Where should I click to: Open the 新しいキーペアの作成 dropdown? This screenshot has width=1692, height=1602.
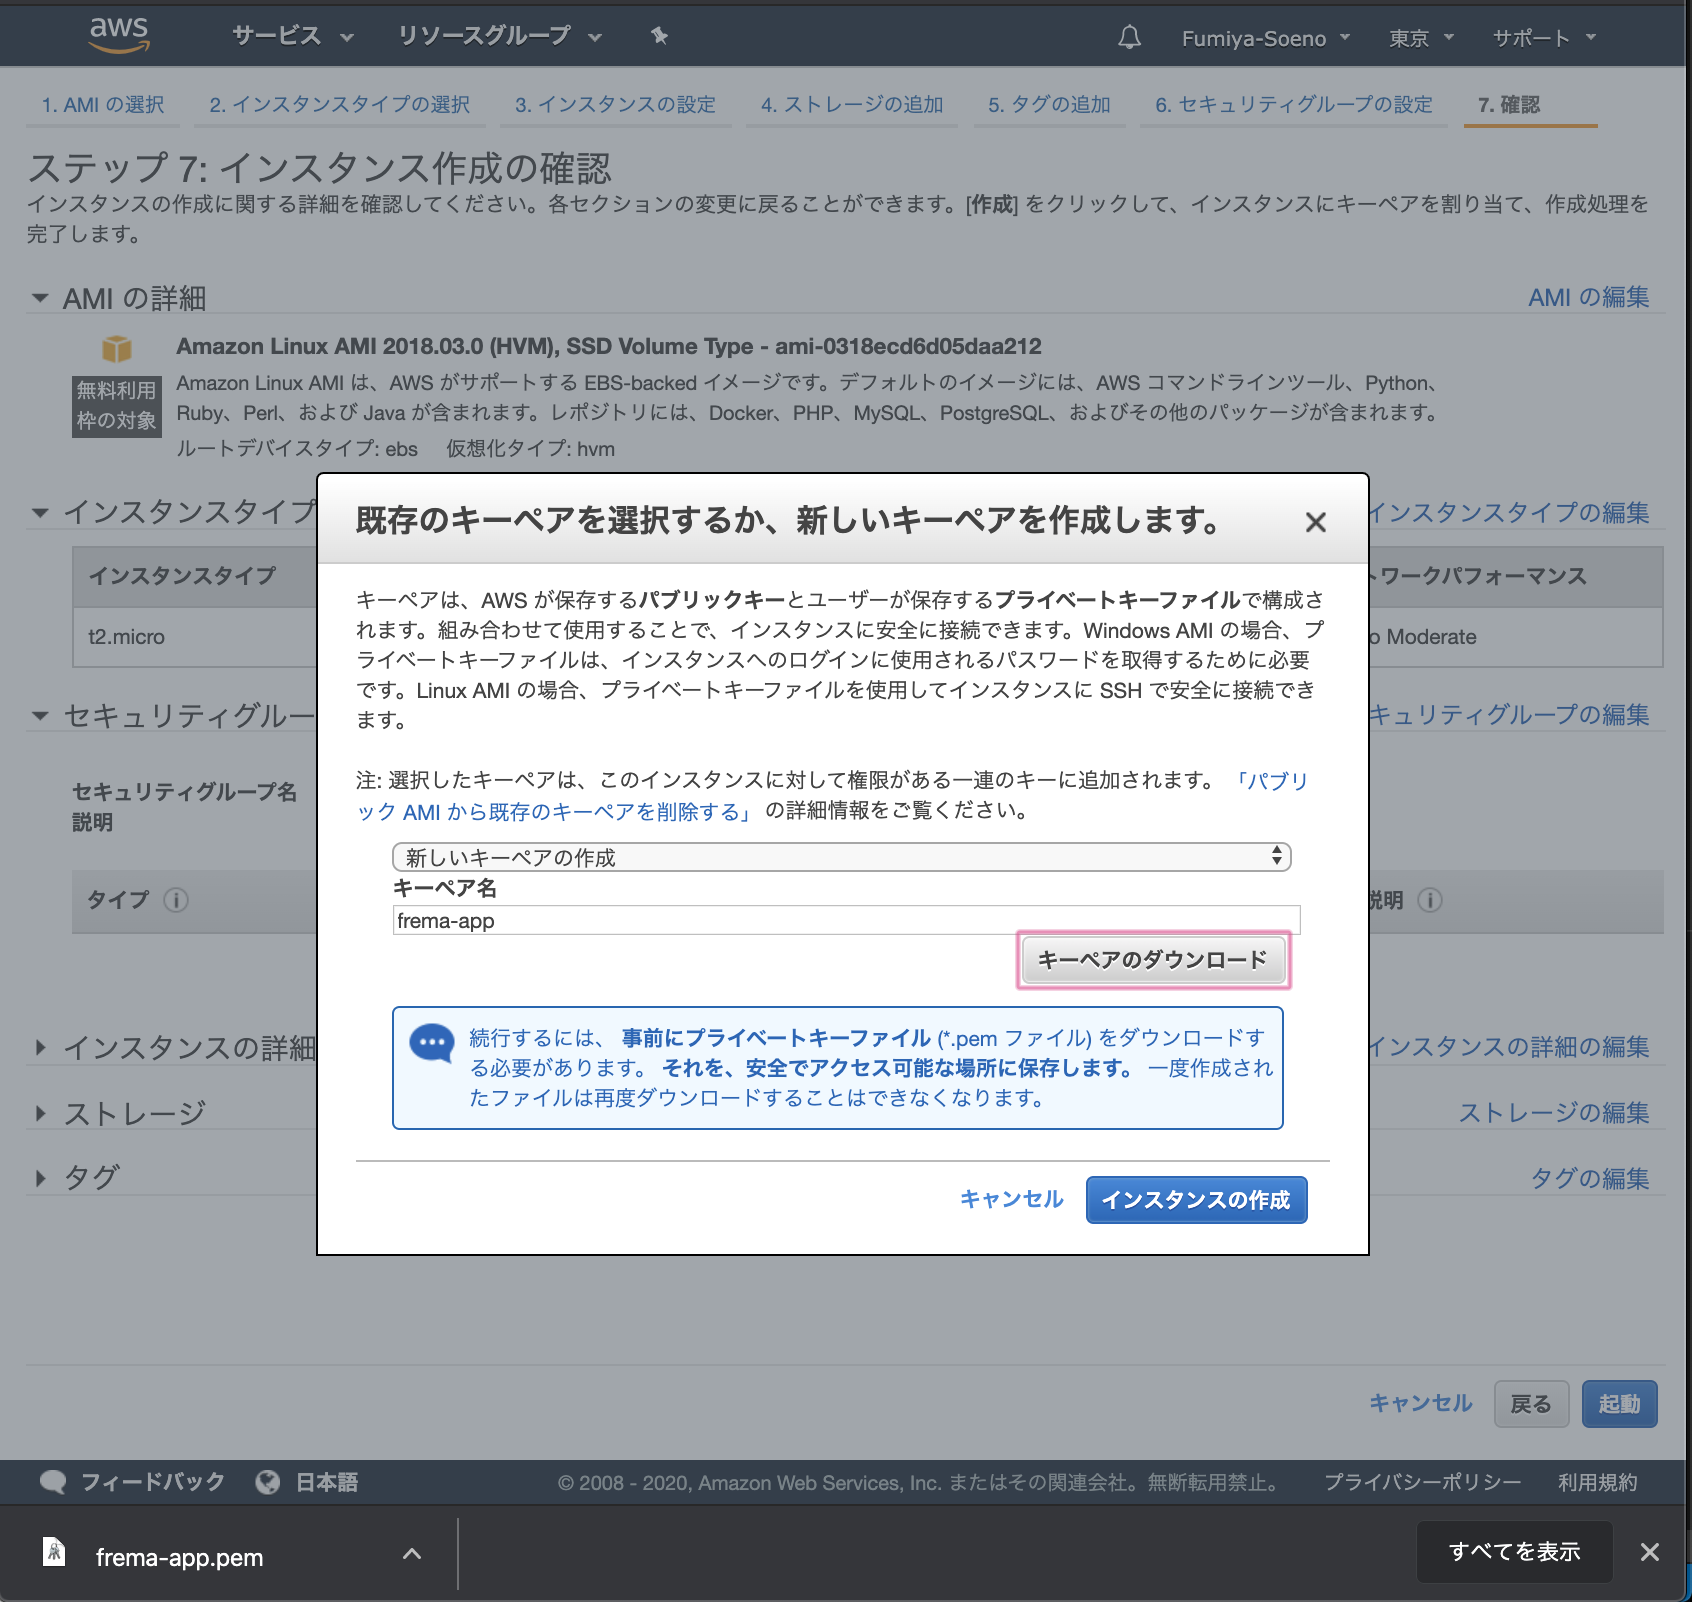[842, 857]
